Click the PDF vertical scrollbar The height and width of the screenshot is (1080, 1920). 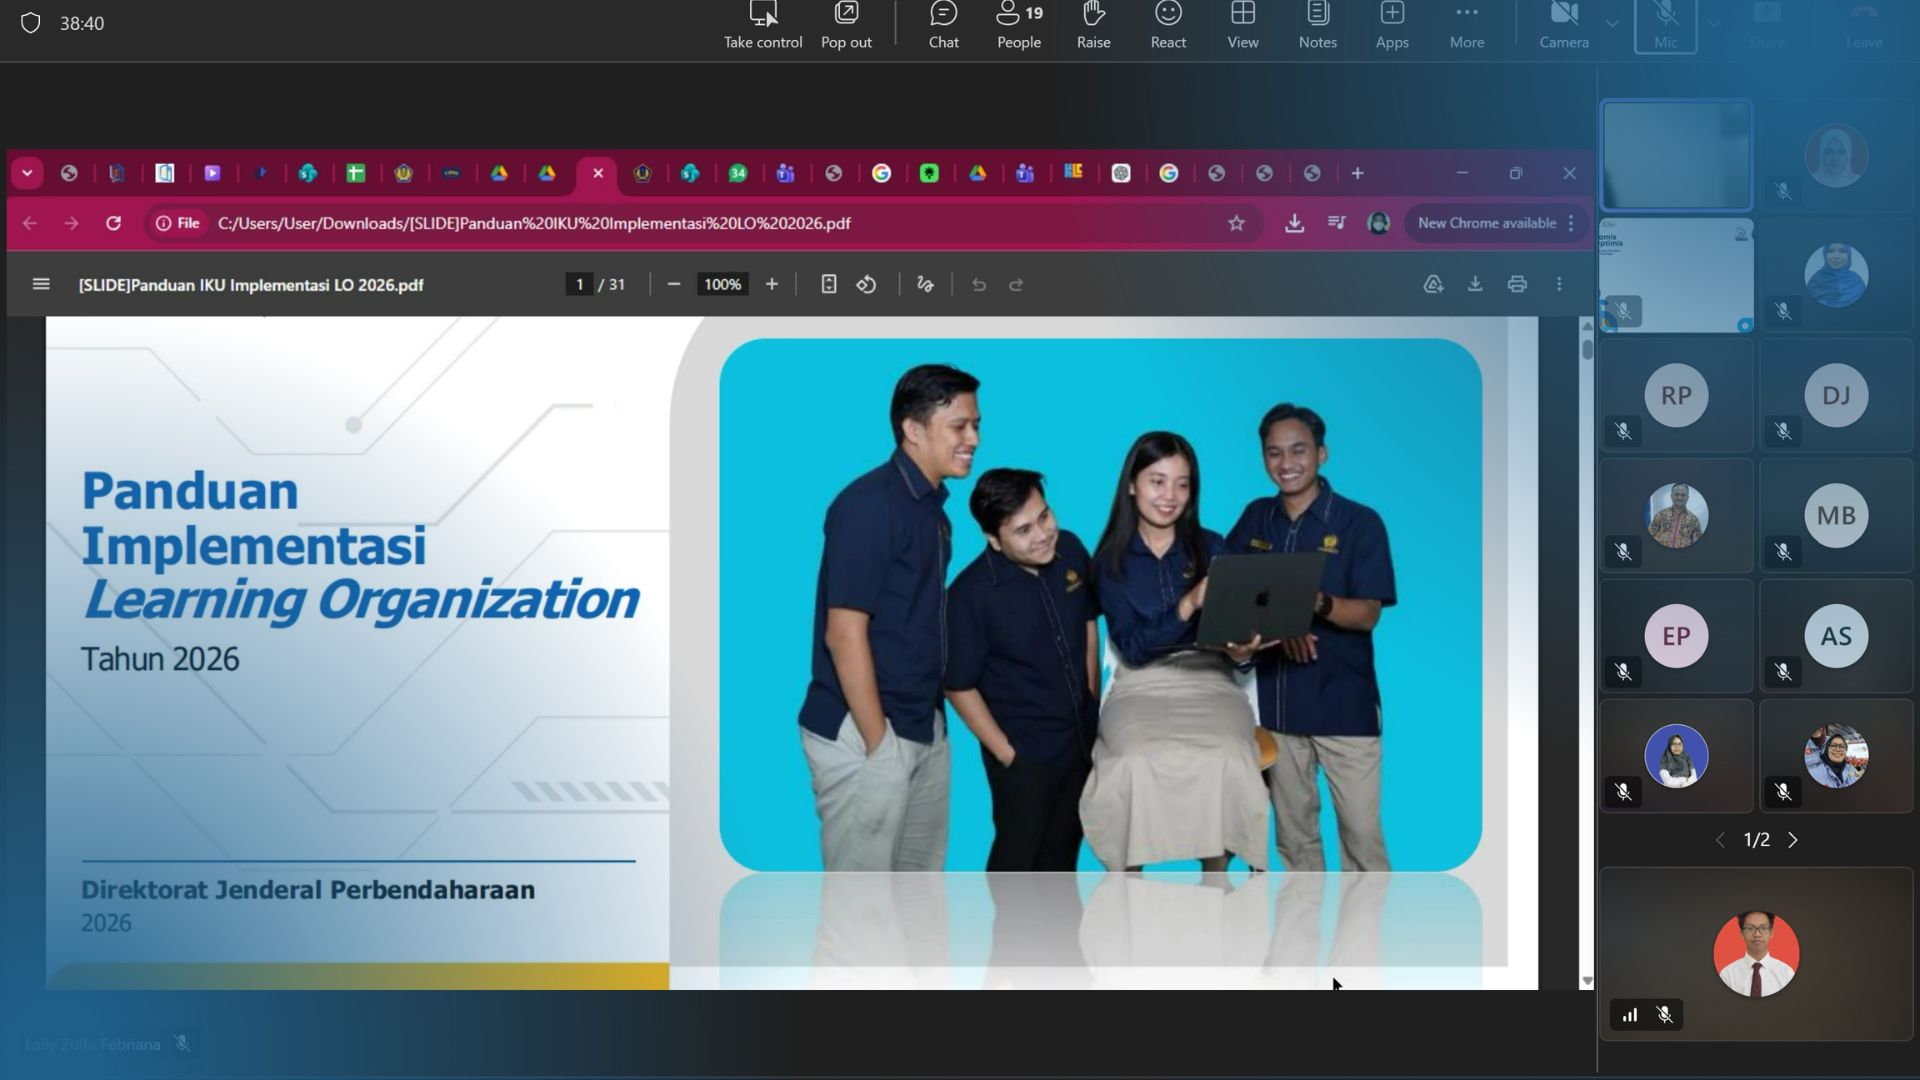[x=1587, y=350]
